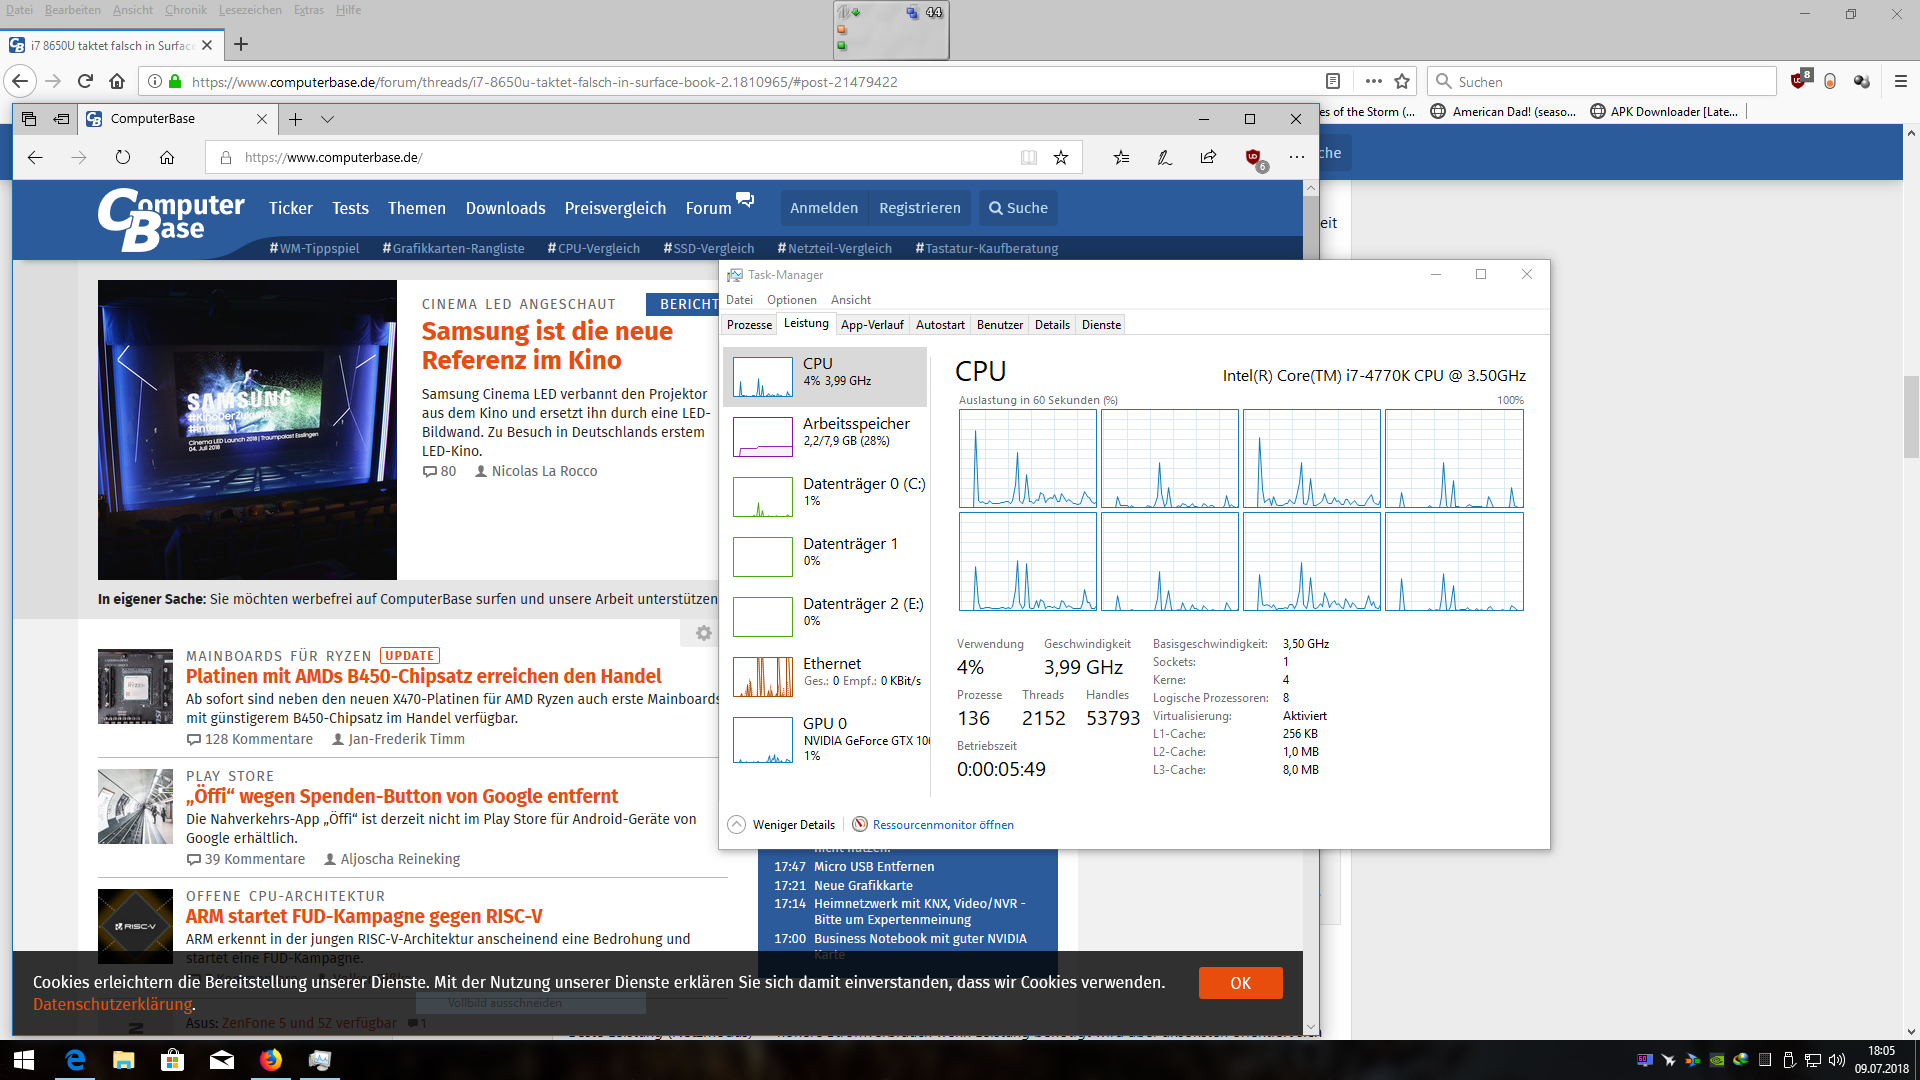Screen dimensions: 1920x1080
Task: Click uBlock Origin icon in Edge toolbar
Action: point(1253,157)
